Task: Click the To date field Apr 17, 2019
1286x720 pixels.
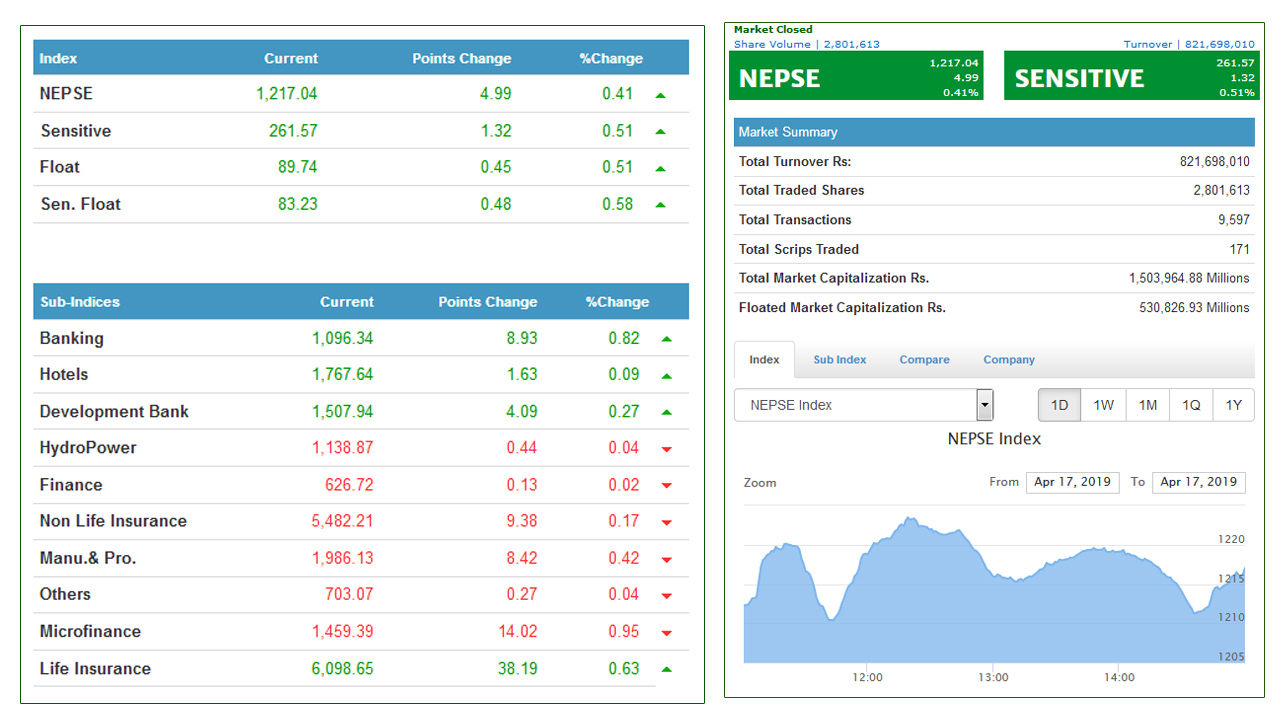Action: [1199, 482]
